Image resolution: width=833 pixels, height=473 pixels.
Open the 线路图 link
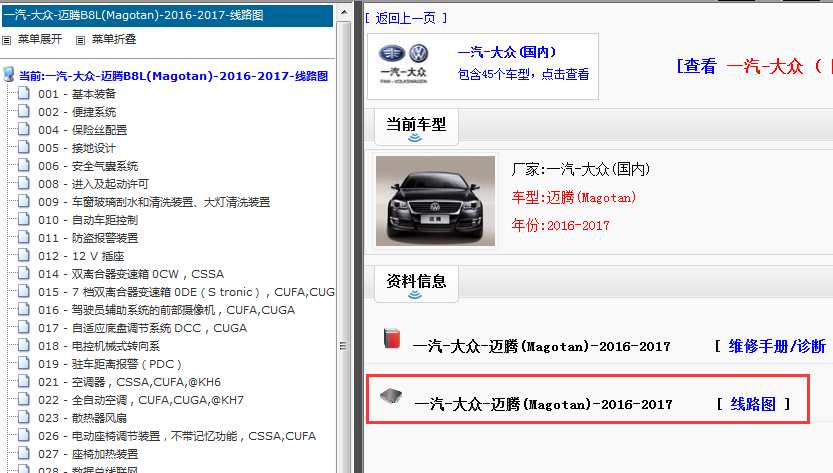coord(753,404)
